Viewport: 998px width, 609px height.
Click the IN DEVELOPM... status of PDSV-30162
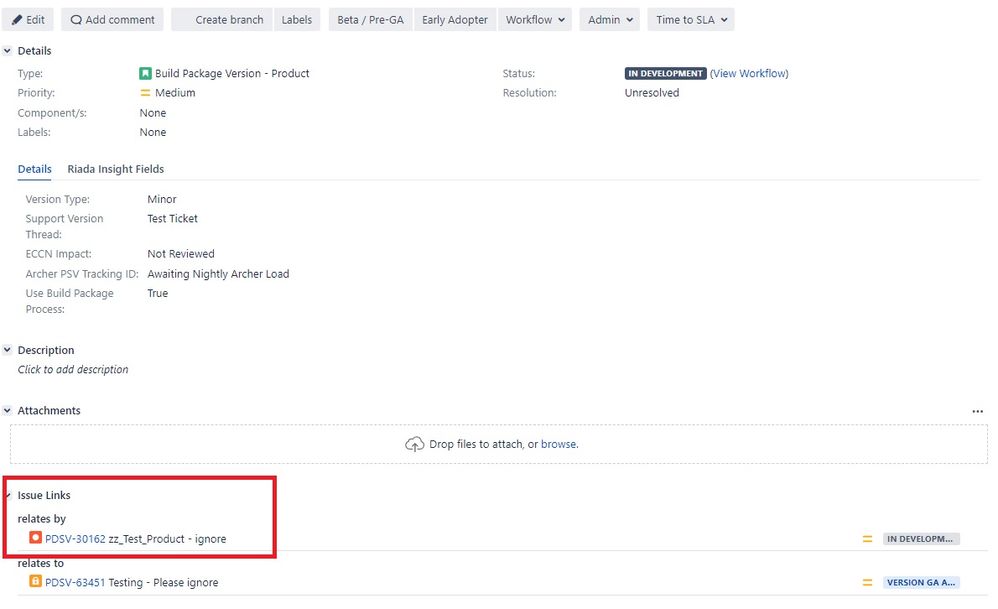(x=921, y=539)
